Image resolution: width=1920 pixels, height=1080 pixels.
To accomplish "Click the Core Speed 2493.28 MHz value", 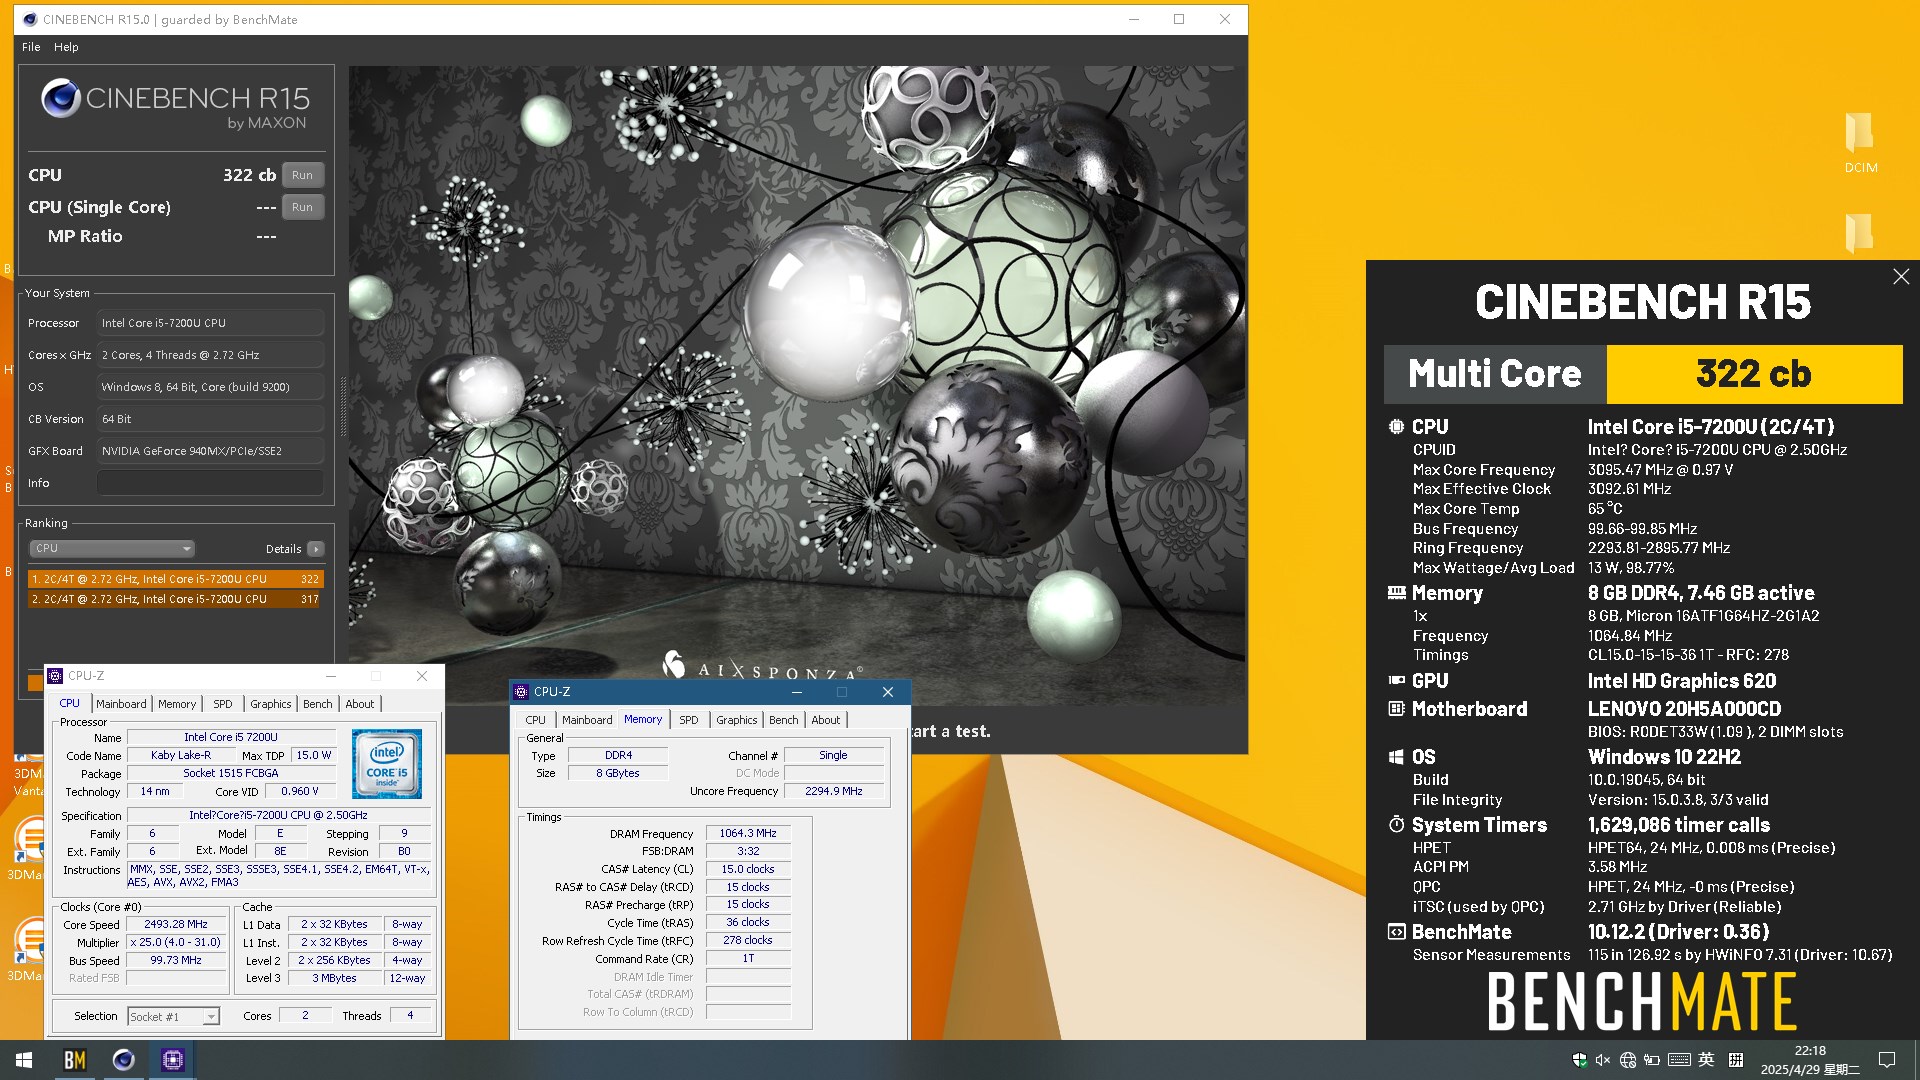I will click(x=176, y=925).
